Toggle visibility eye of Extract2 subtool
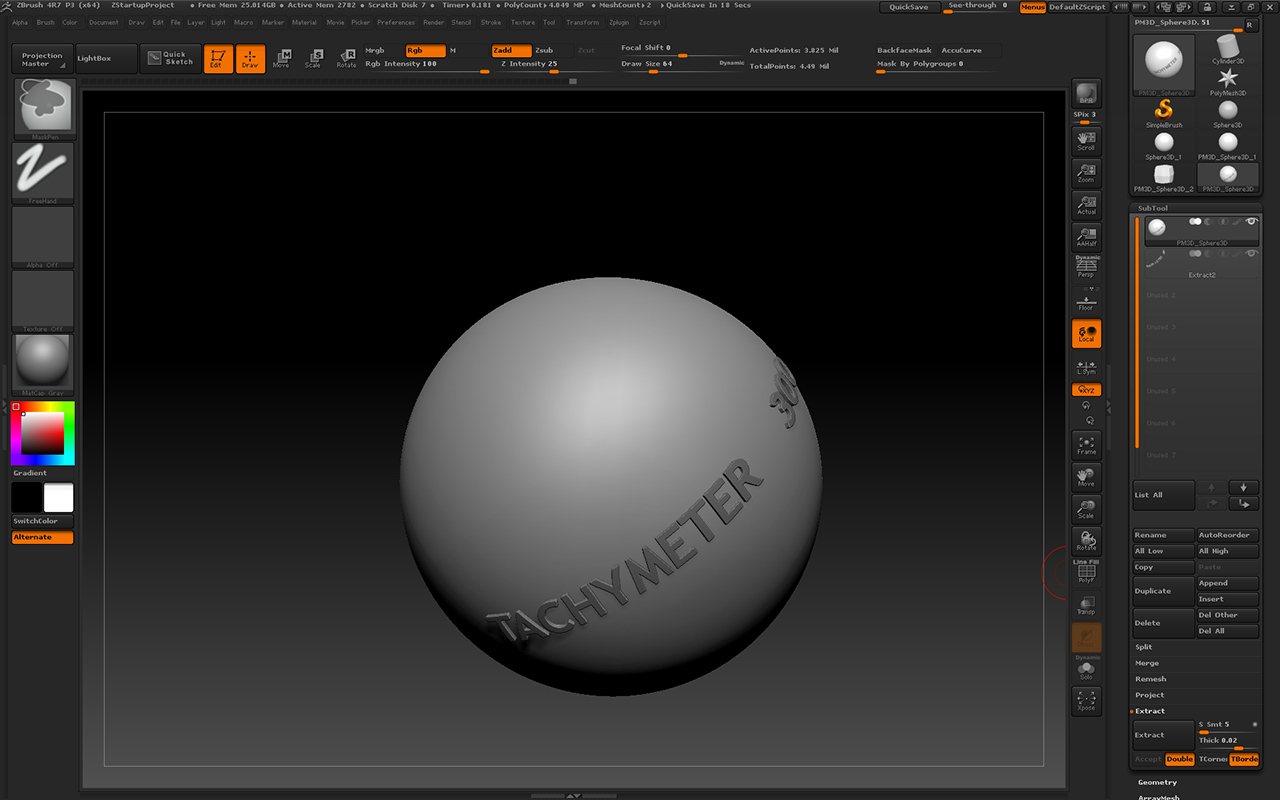Screen dimensions: 1280x800 [1251, 254]
